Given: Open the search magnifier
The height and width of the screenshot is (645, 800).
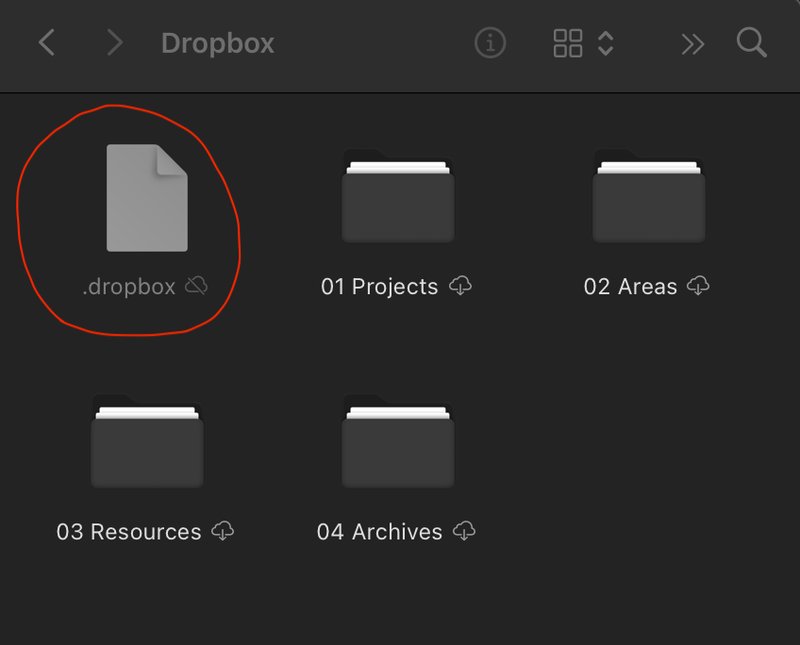Looking at the screenshot, I should point(752,42).
